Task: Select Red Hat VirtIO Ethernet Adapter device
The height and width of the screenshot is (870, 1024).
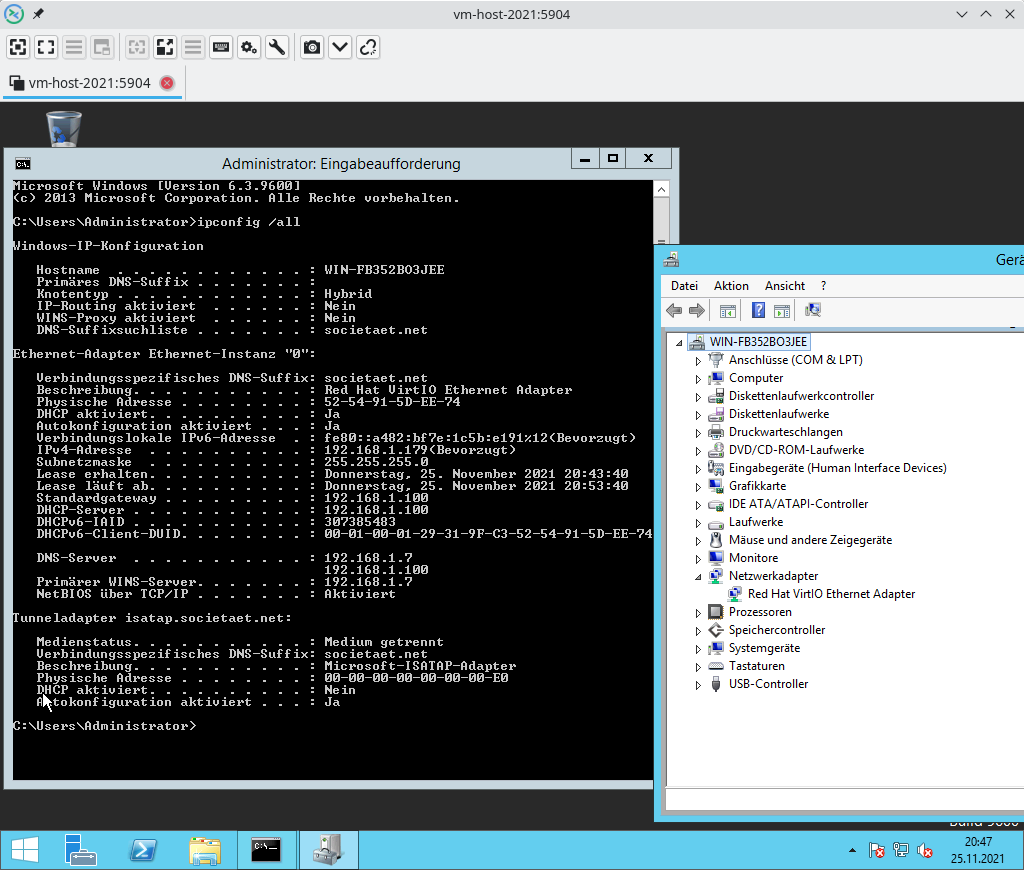Action: tap(831, 594)
